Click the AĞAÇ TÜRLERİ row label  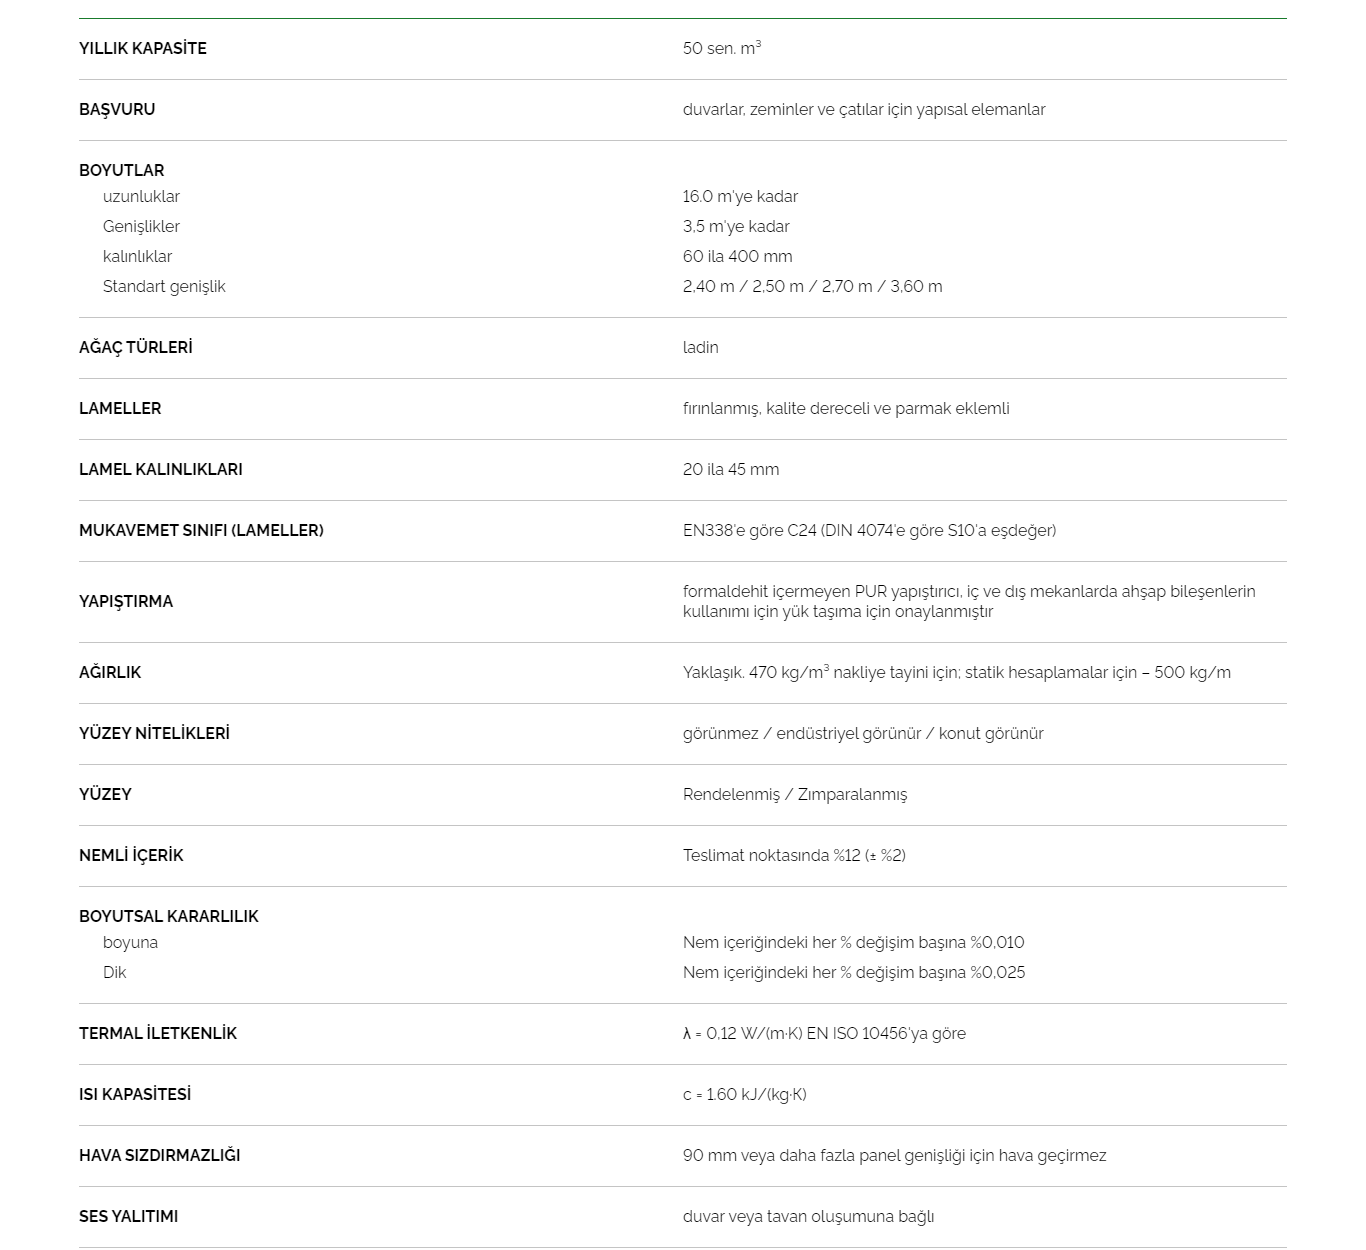point(136,347)
